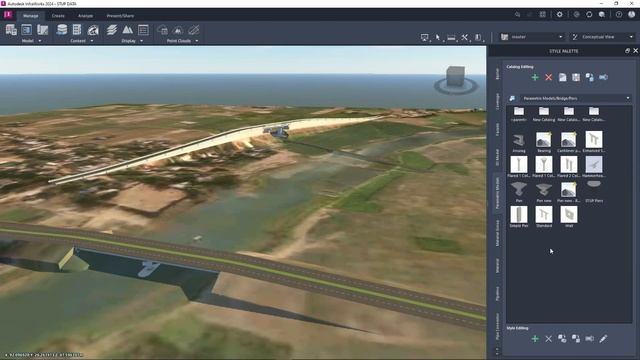The image size is (640, 360).
Task: Click the third Model group icon
Action: [x=42, y=30]
